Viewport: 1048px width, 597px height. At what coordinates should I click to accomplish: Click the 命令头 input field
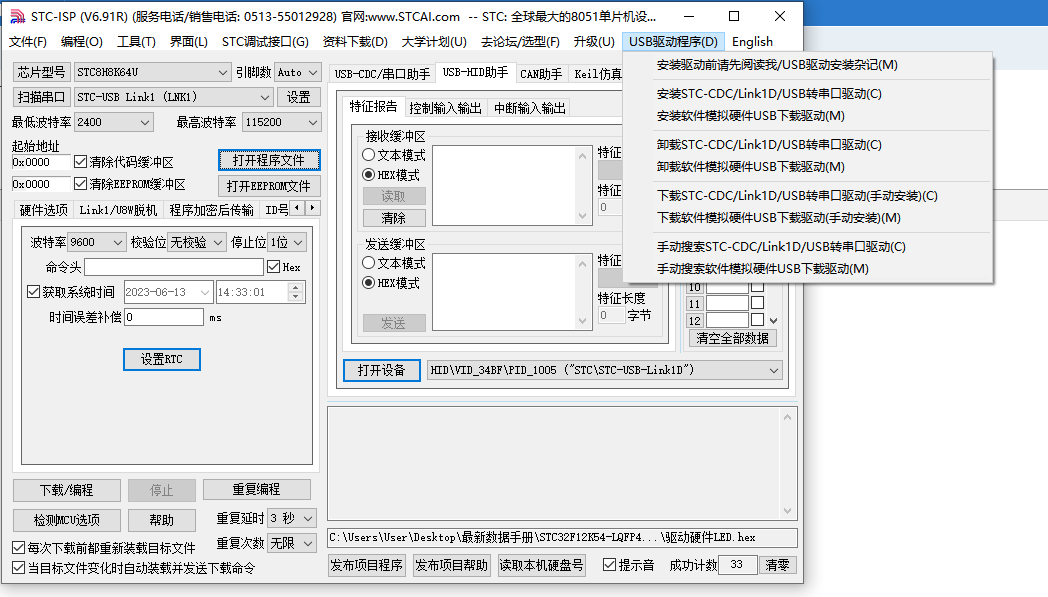[174, 267]
